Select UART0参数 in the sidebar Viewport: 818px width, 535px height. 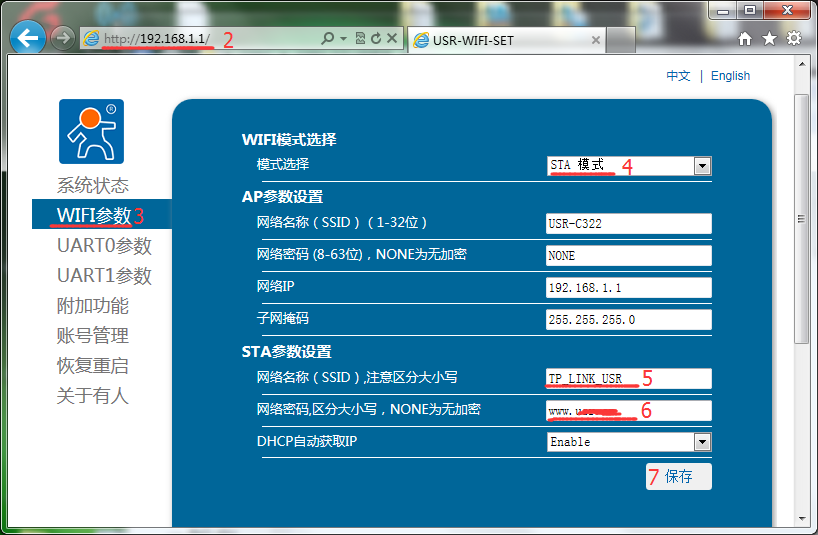point(104,245)
